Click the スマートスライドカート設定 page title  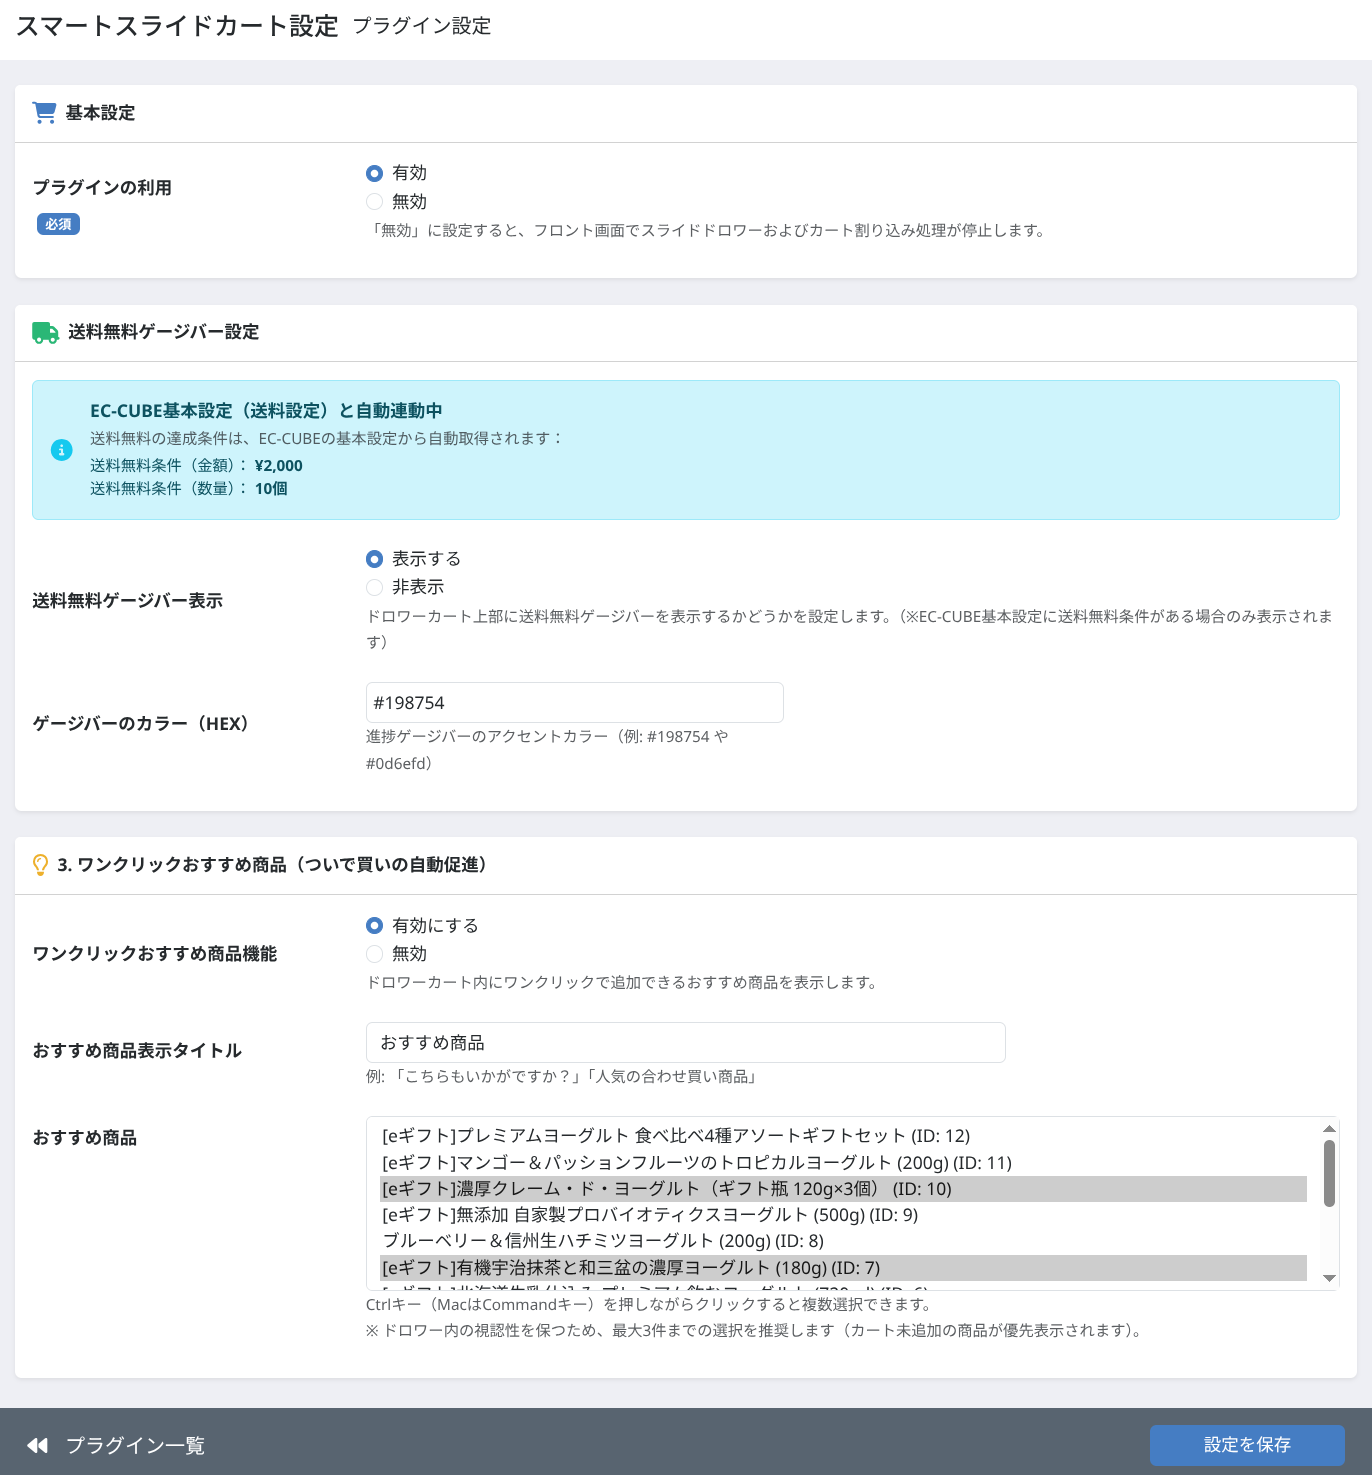pyautogui.click(x=177, y=26)
